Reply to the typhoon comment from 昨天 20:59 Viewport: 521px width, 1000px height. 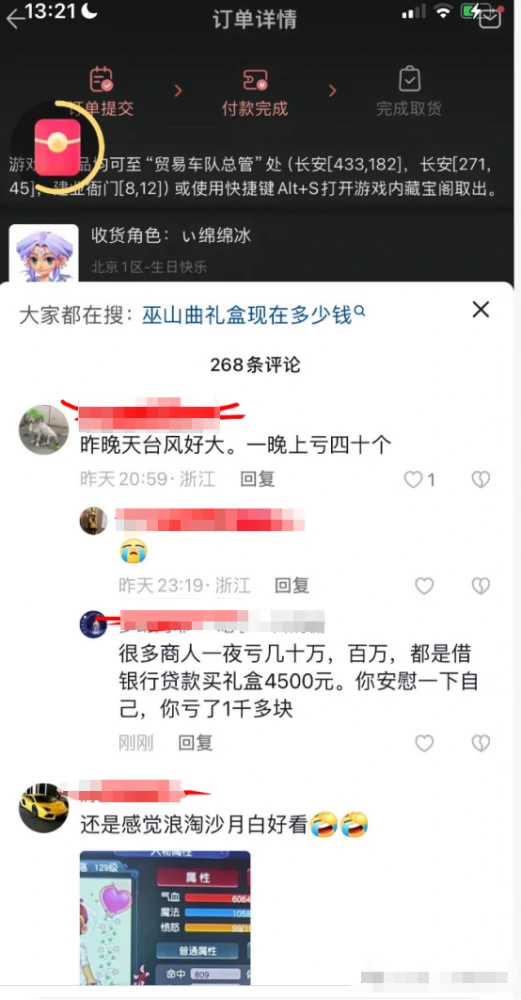point(257,479)
